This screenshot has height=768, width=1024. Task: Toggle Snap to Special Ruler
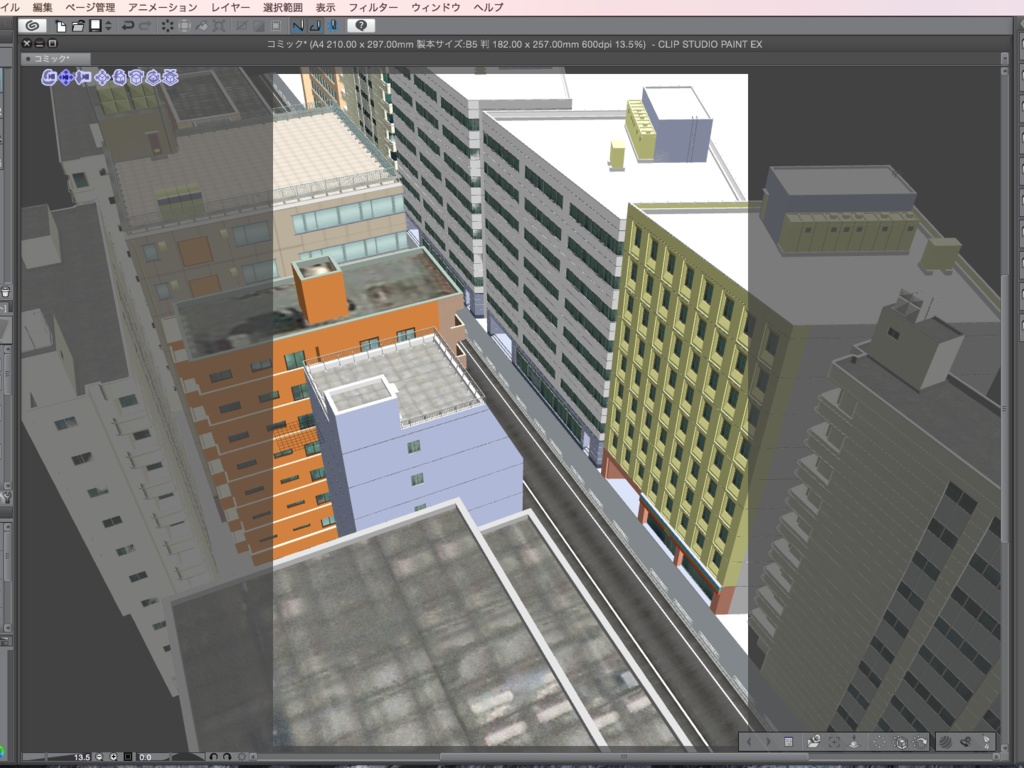pos(315,26)
